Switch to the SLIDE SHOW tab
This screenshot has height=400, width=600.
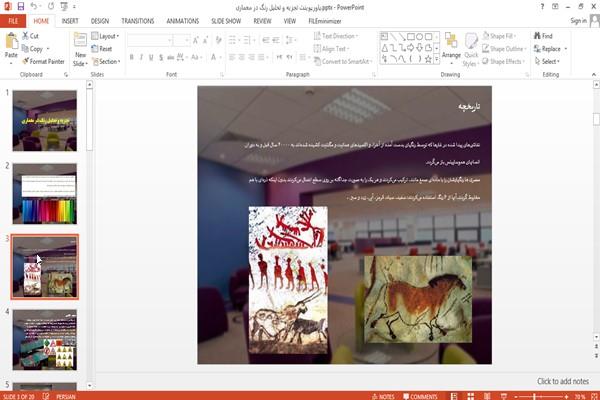coord(226,21)
